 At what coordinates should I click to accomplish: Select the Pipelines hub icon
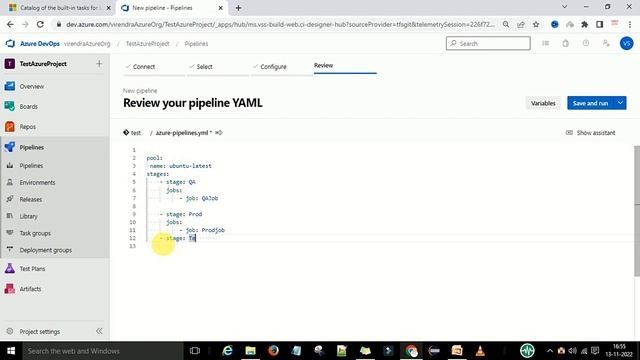click(10, 147)
